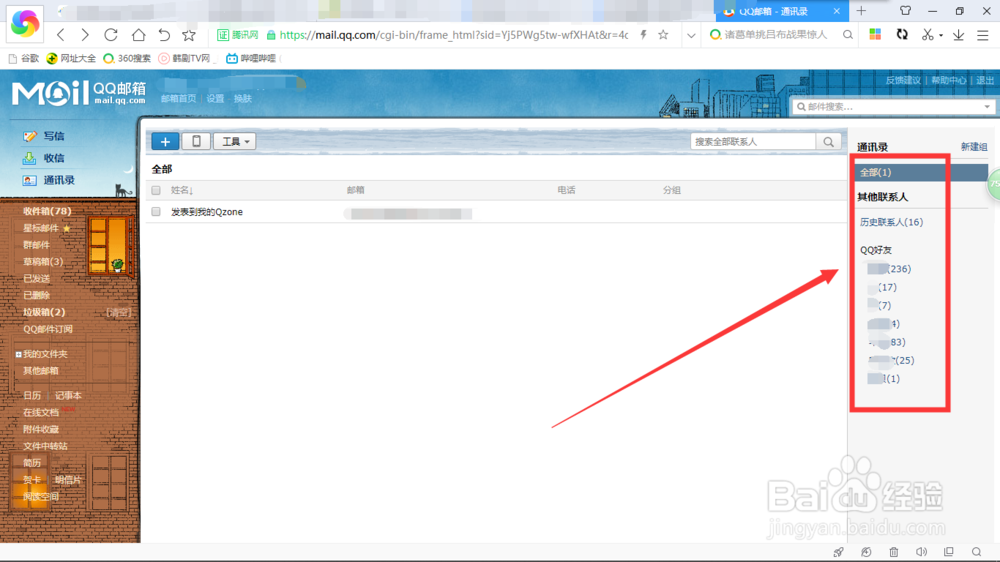Click the skin/shirt icon in title bar
The height and width of the screenshot is (562, 1000).
[x=905, y=11]
